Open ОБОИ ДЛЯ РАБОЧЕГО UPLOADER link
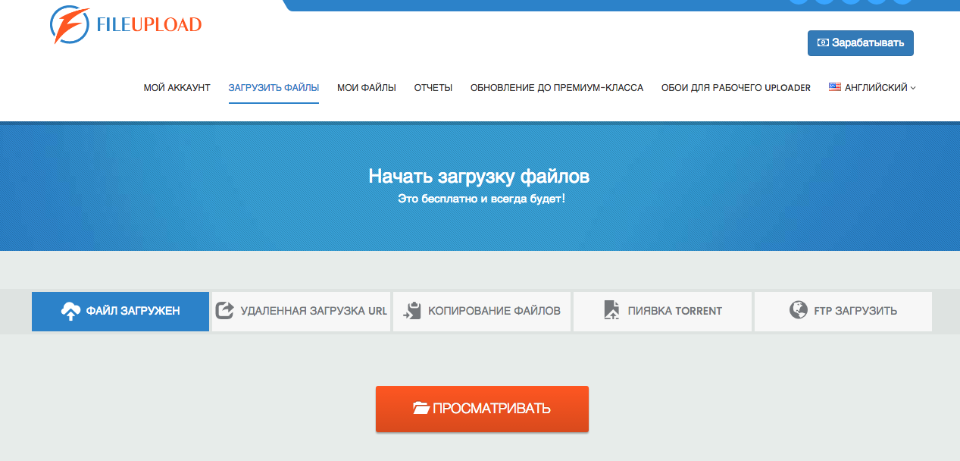The height and width of the screenshot is (461, 960). point(735,88)
